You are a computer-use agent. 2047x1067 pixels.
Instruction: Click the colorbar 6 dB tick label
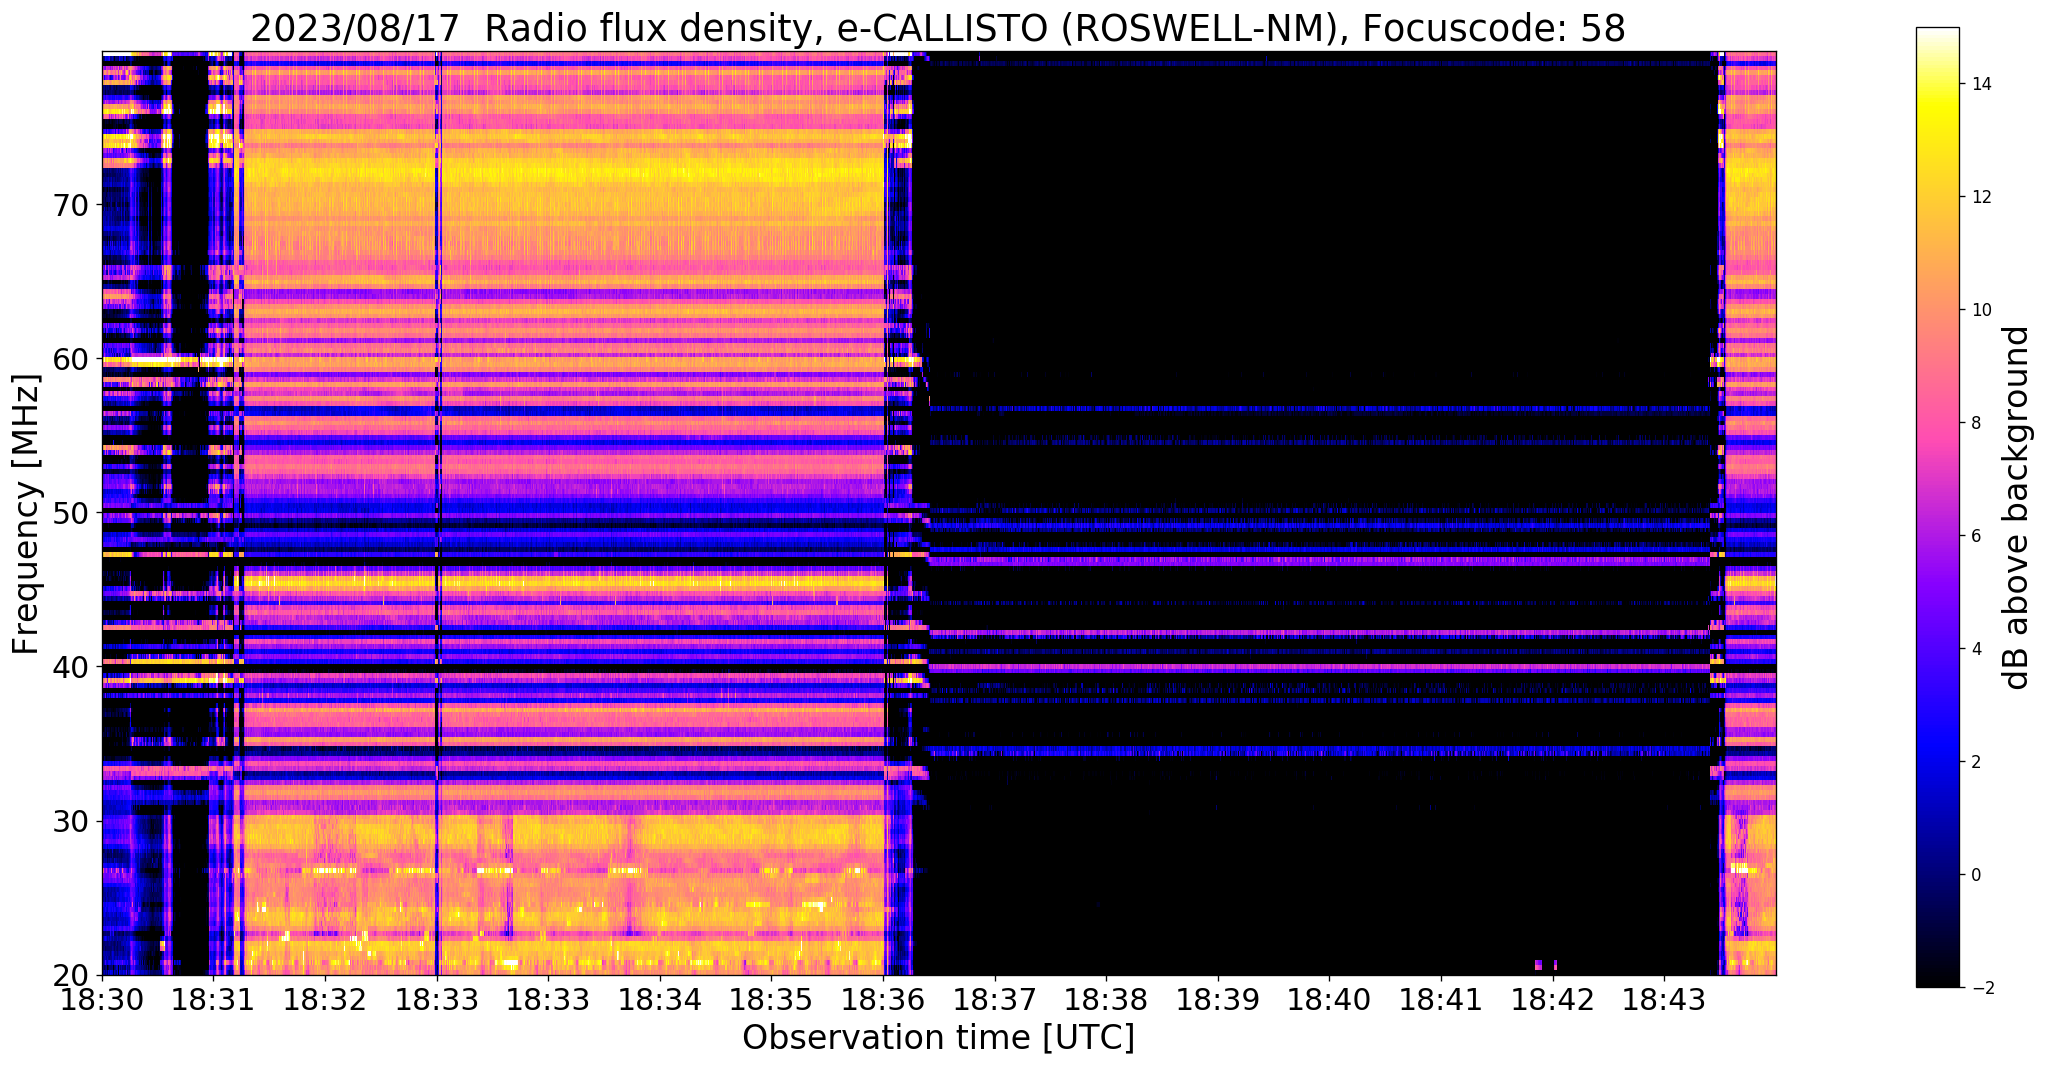1976,536
